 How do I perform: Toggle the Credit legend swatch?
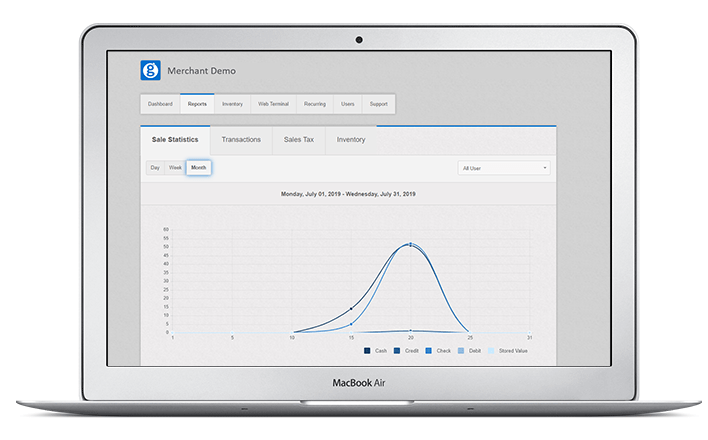click(397, 351)
